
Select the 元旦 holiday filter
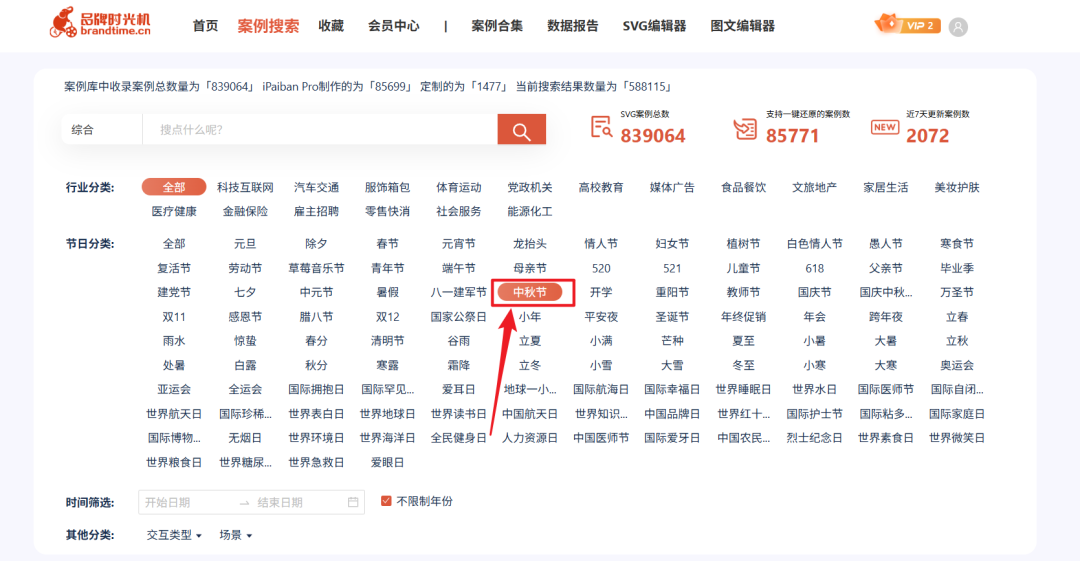[245, 244]
